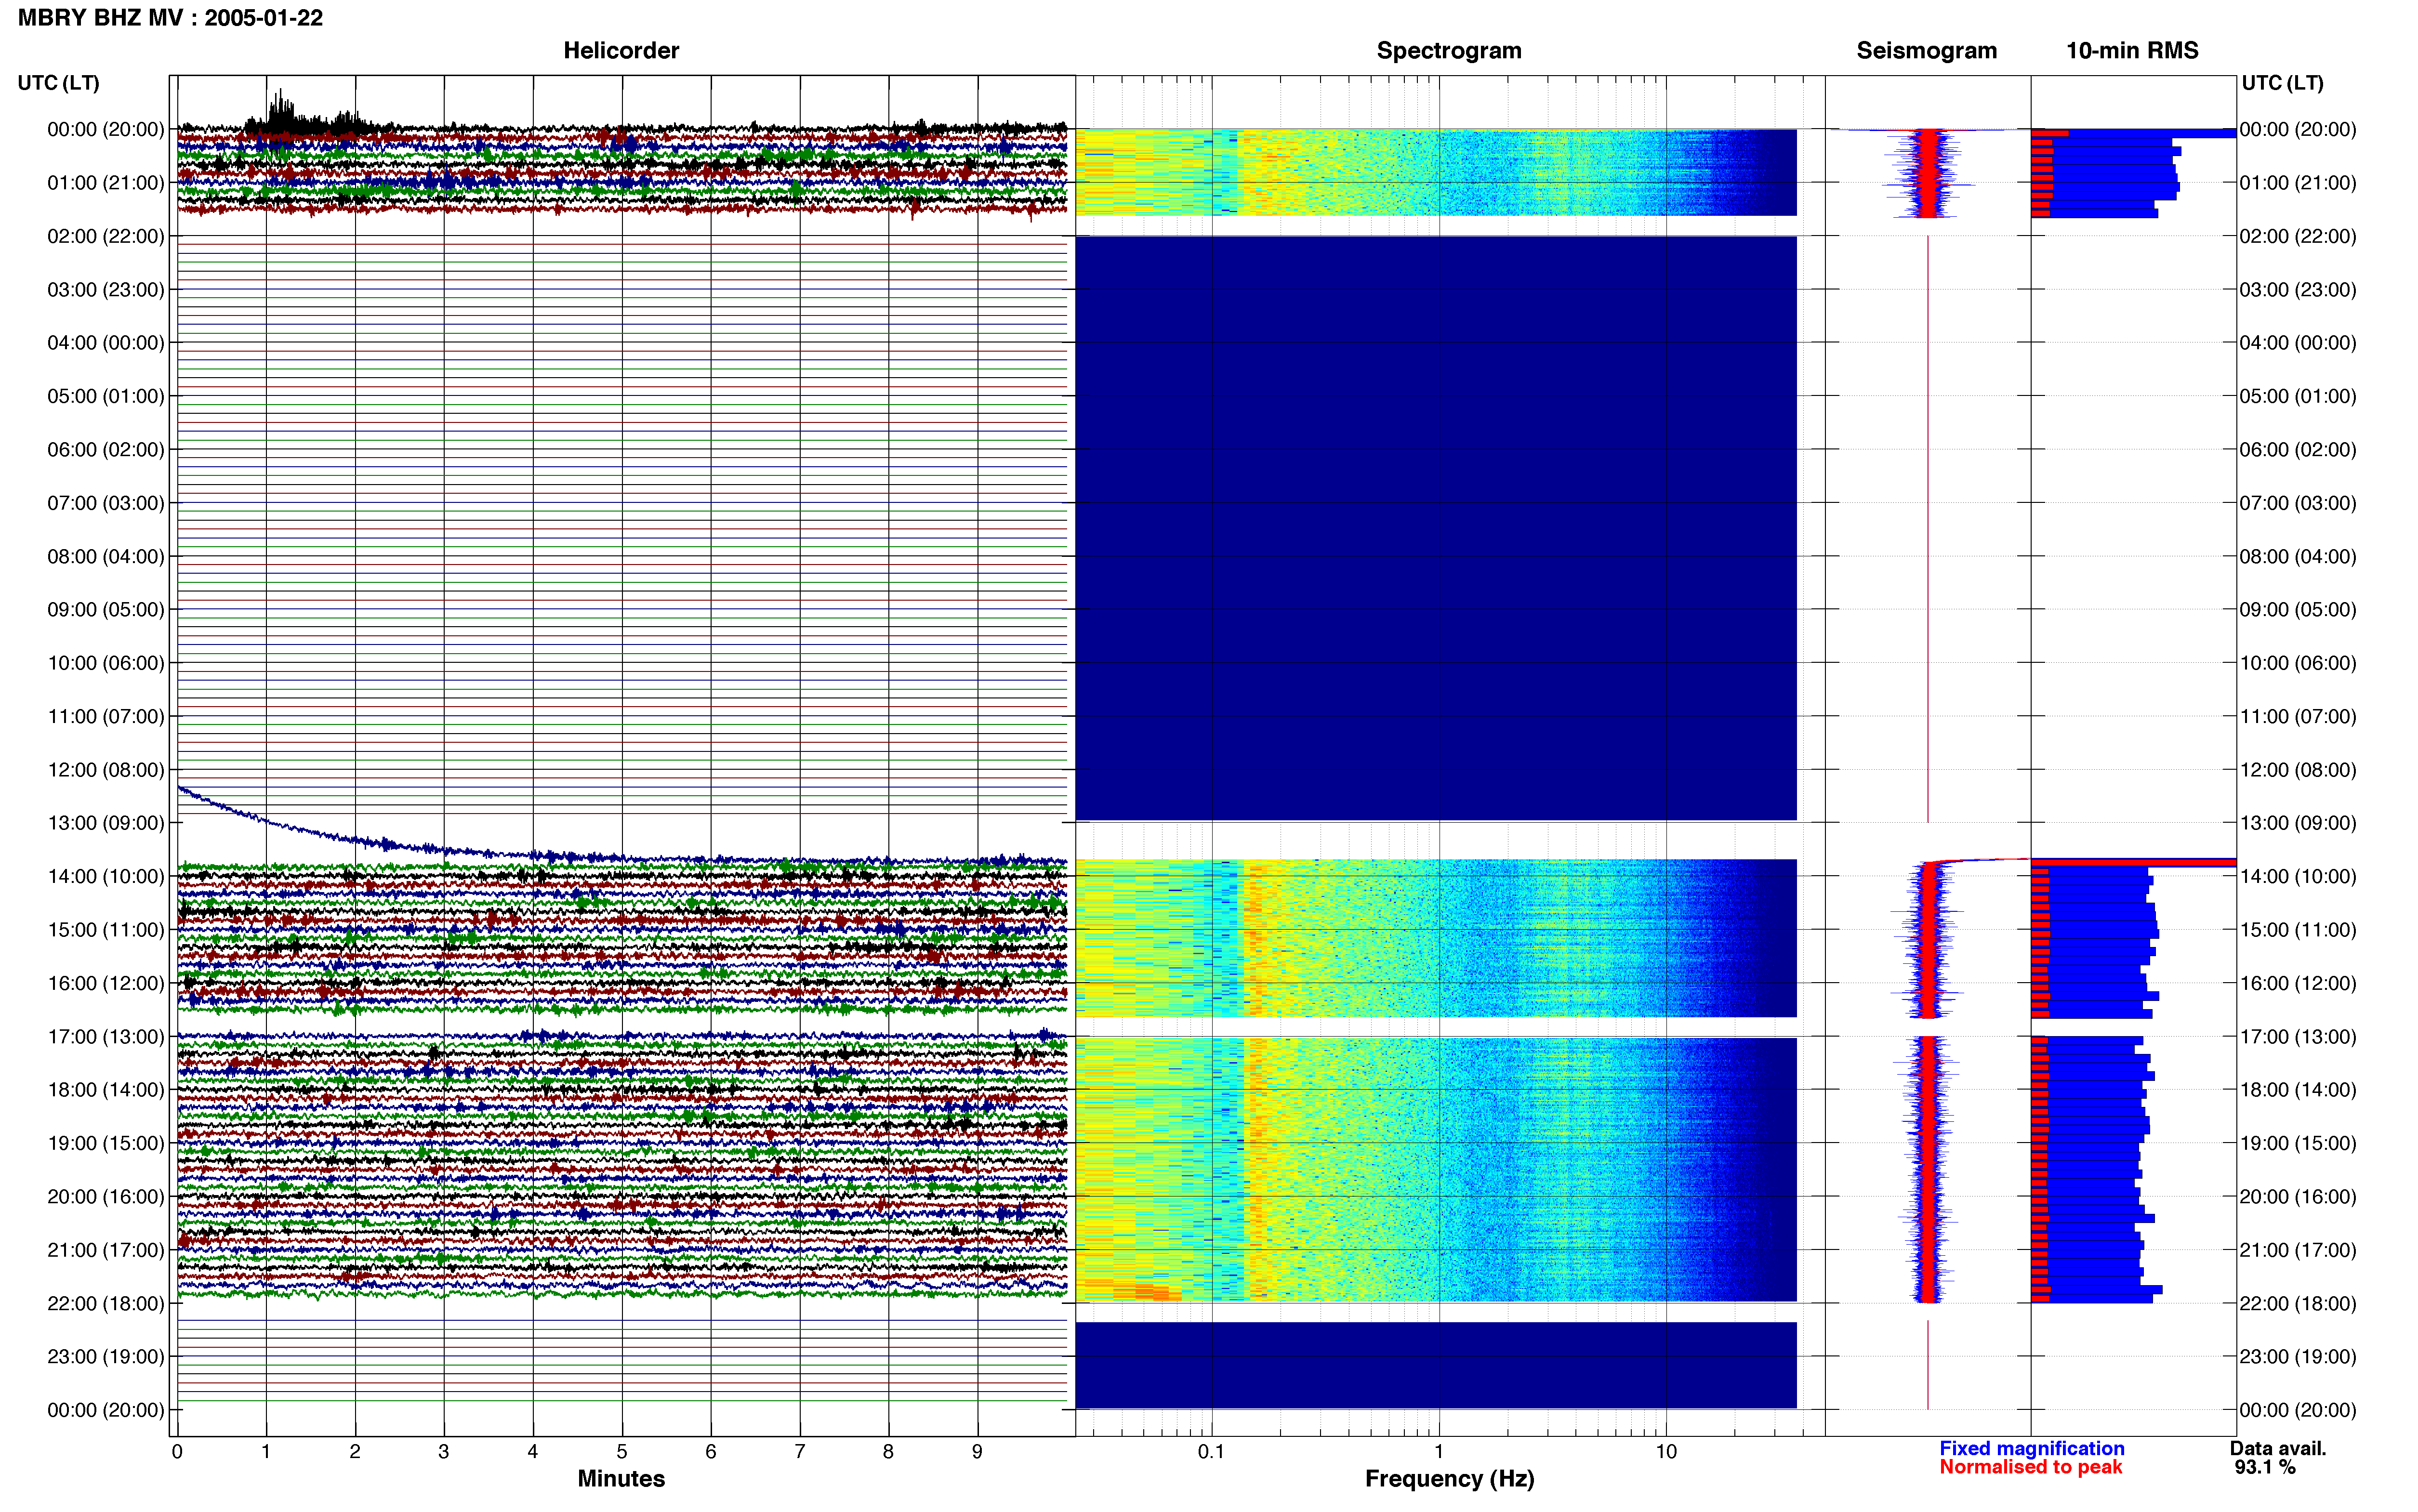Click the 'Data avail.' label
This screenshot has width=2418, height=1512.
point(2278,1448)
